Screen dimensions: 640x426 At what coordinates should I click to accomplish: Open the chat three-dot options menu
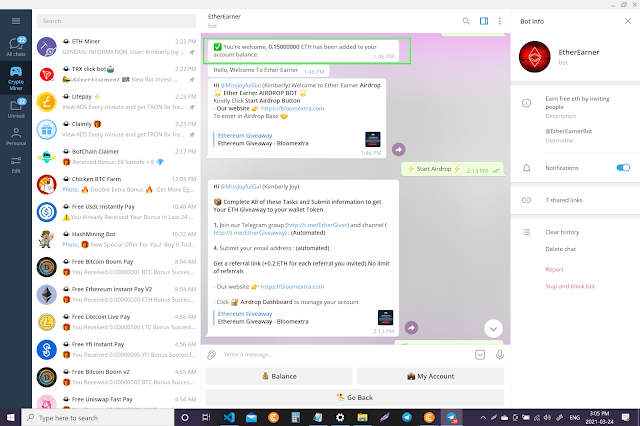click(x=500, y=21)
